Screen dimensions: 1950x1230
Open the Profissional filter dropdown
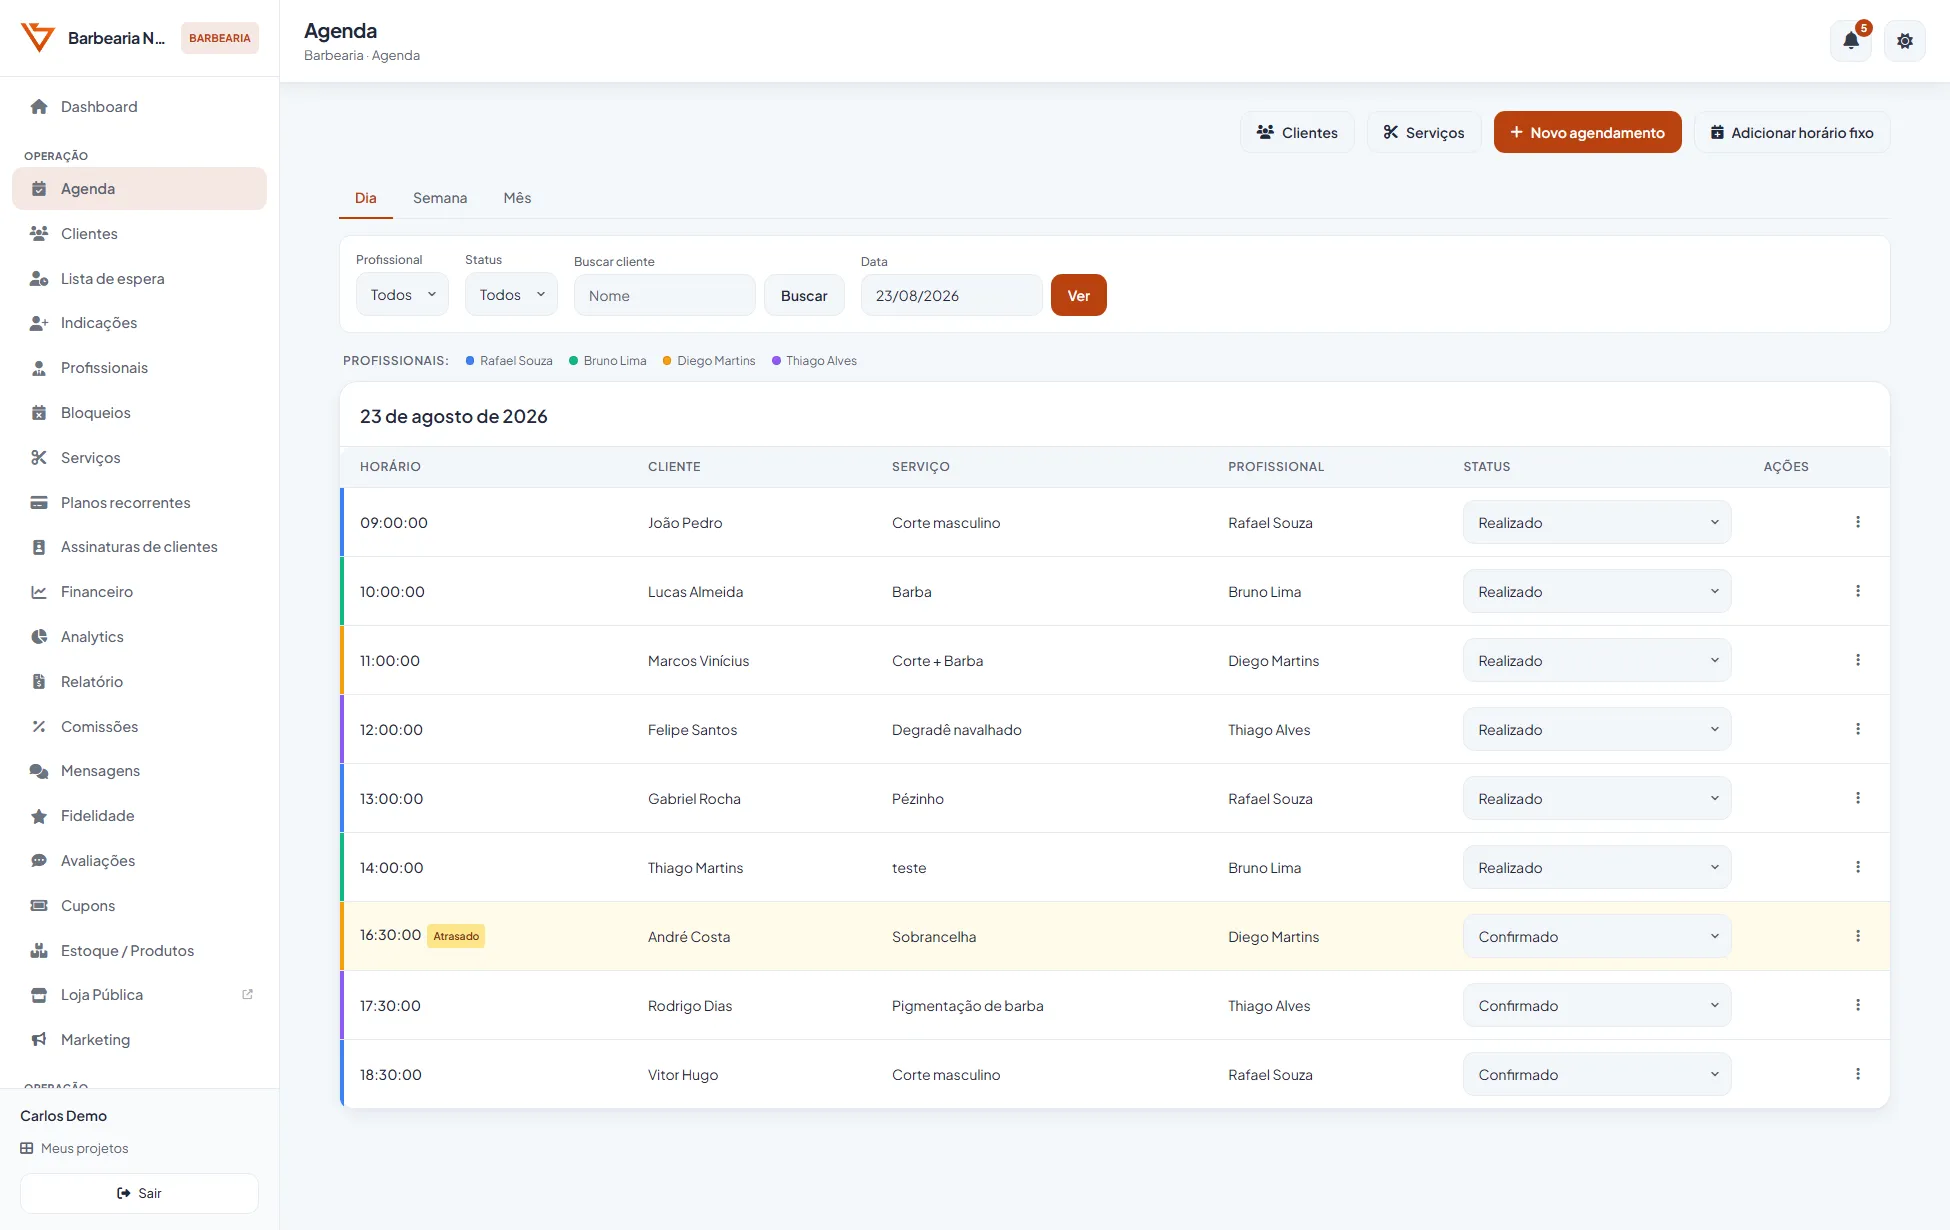[402, 295]
